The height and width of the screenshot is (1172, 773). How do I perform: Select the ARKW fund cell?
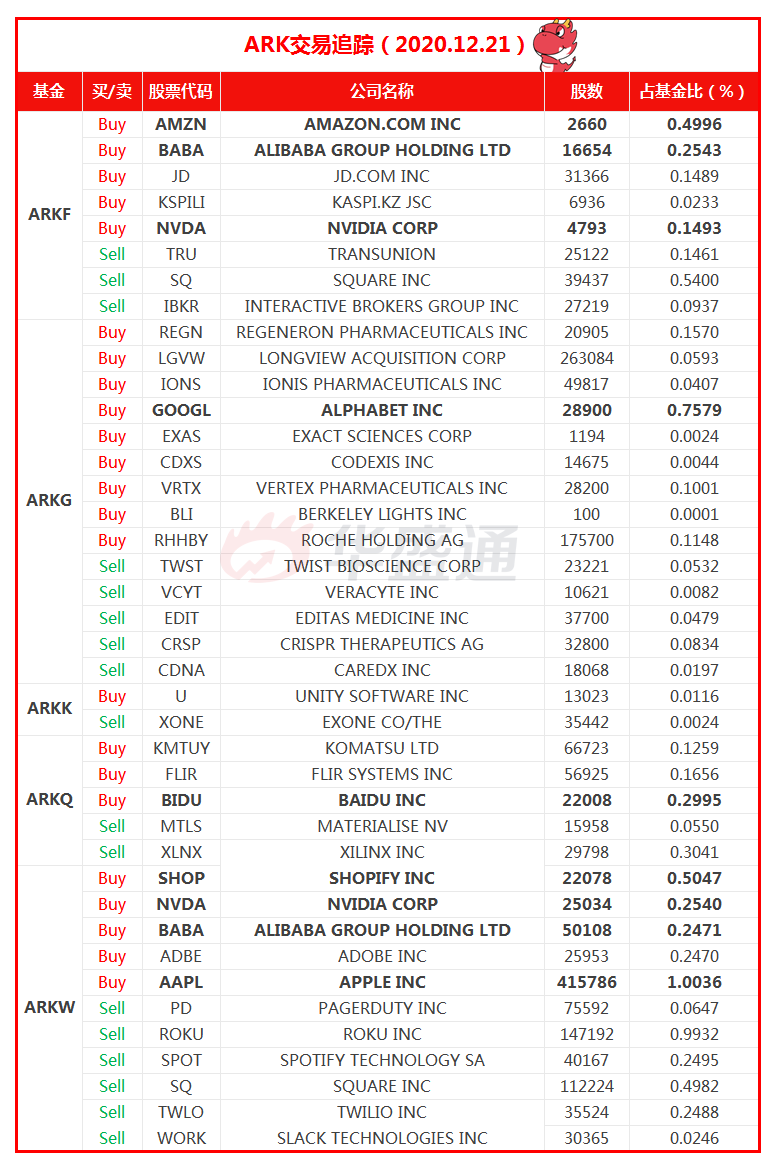pos(49,1007)
